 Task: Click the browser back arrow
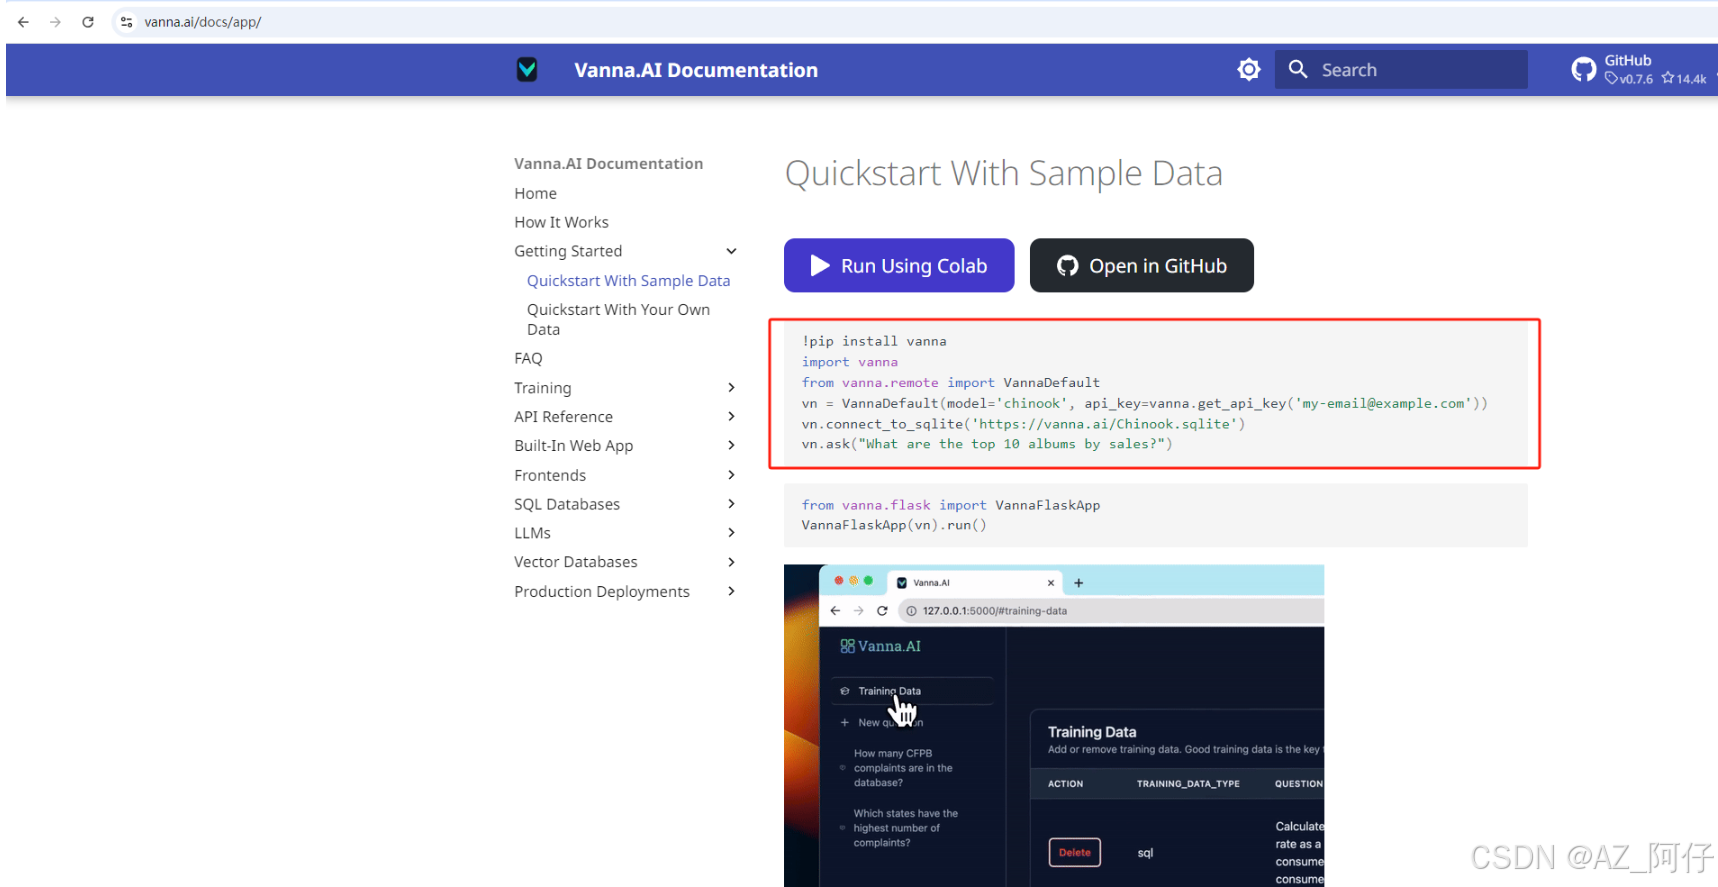pyautogui.click(x=23, y=22)
